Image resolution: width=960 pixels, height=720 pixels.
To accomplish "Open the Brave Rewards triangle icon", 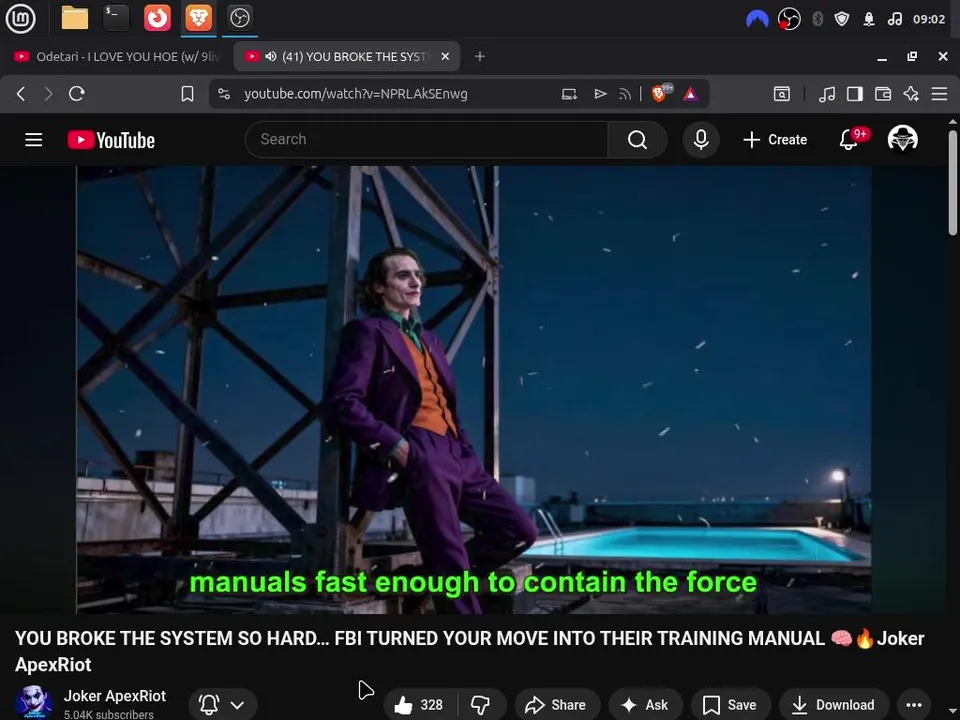I will tap(691, 94).
